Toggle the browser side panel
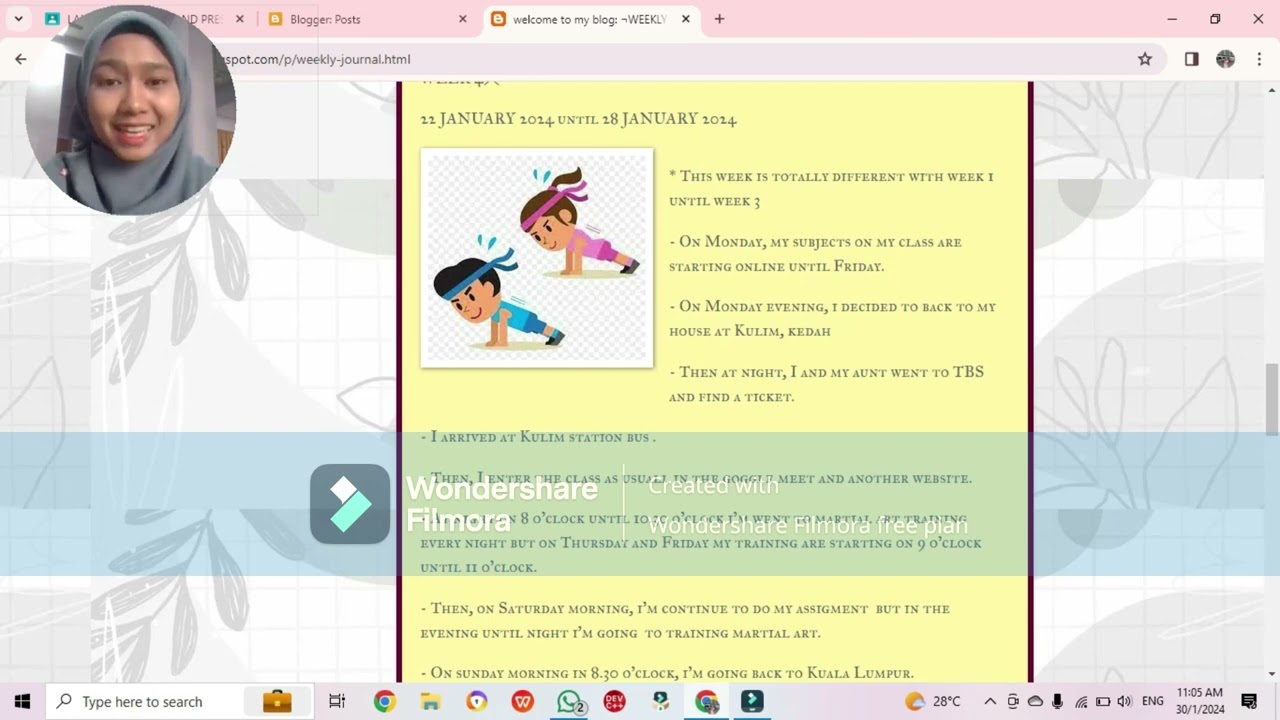This screenshot has width=1280, height=720. [x=1191, y=59]
